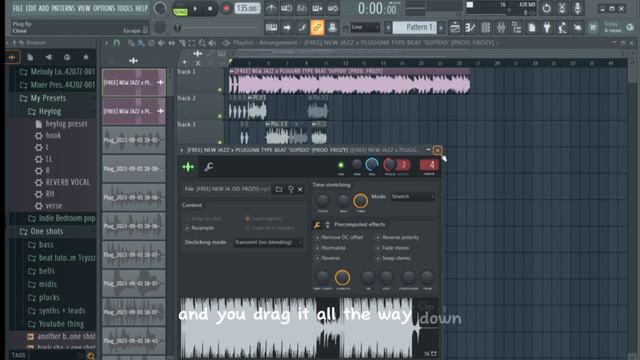Image resolution: width=640 pixels, height=360 pixels.
Task: Click the TAGS label in the browser
Action: coord(18,355)
